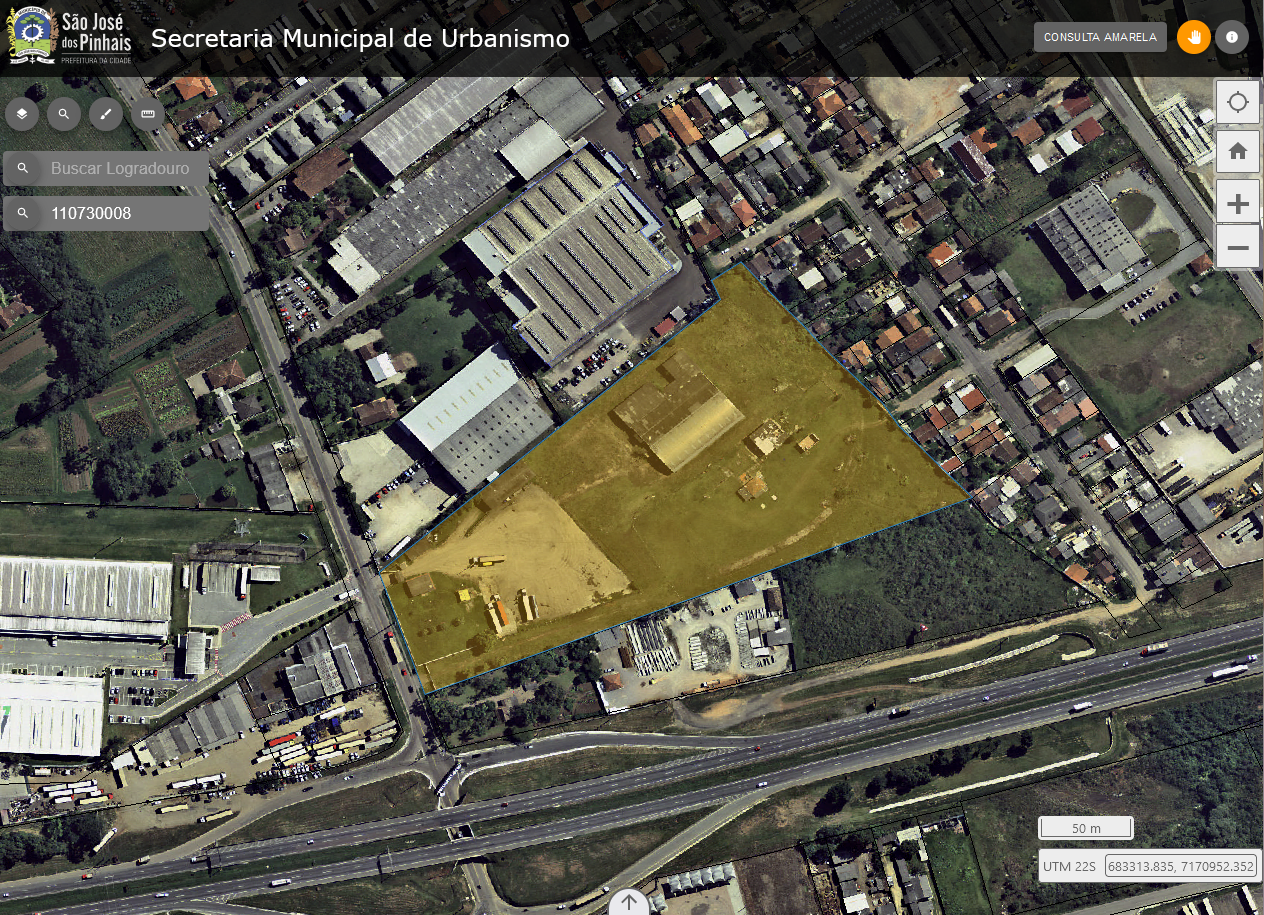Viewport: 1264px width, 915px height.
Task: Click the UTM 22S label
Action: point(1070,866)
